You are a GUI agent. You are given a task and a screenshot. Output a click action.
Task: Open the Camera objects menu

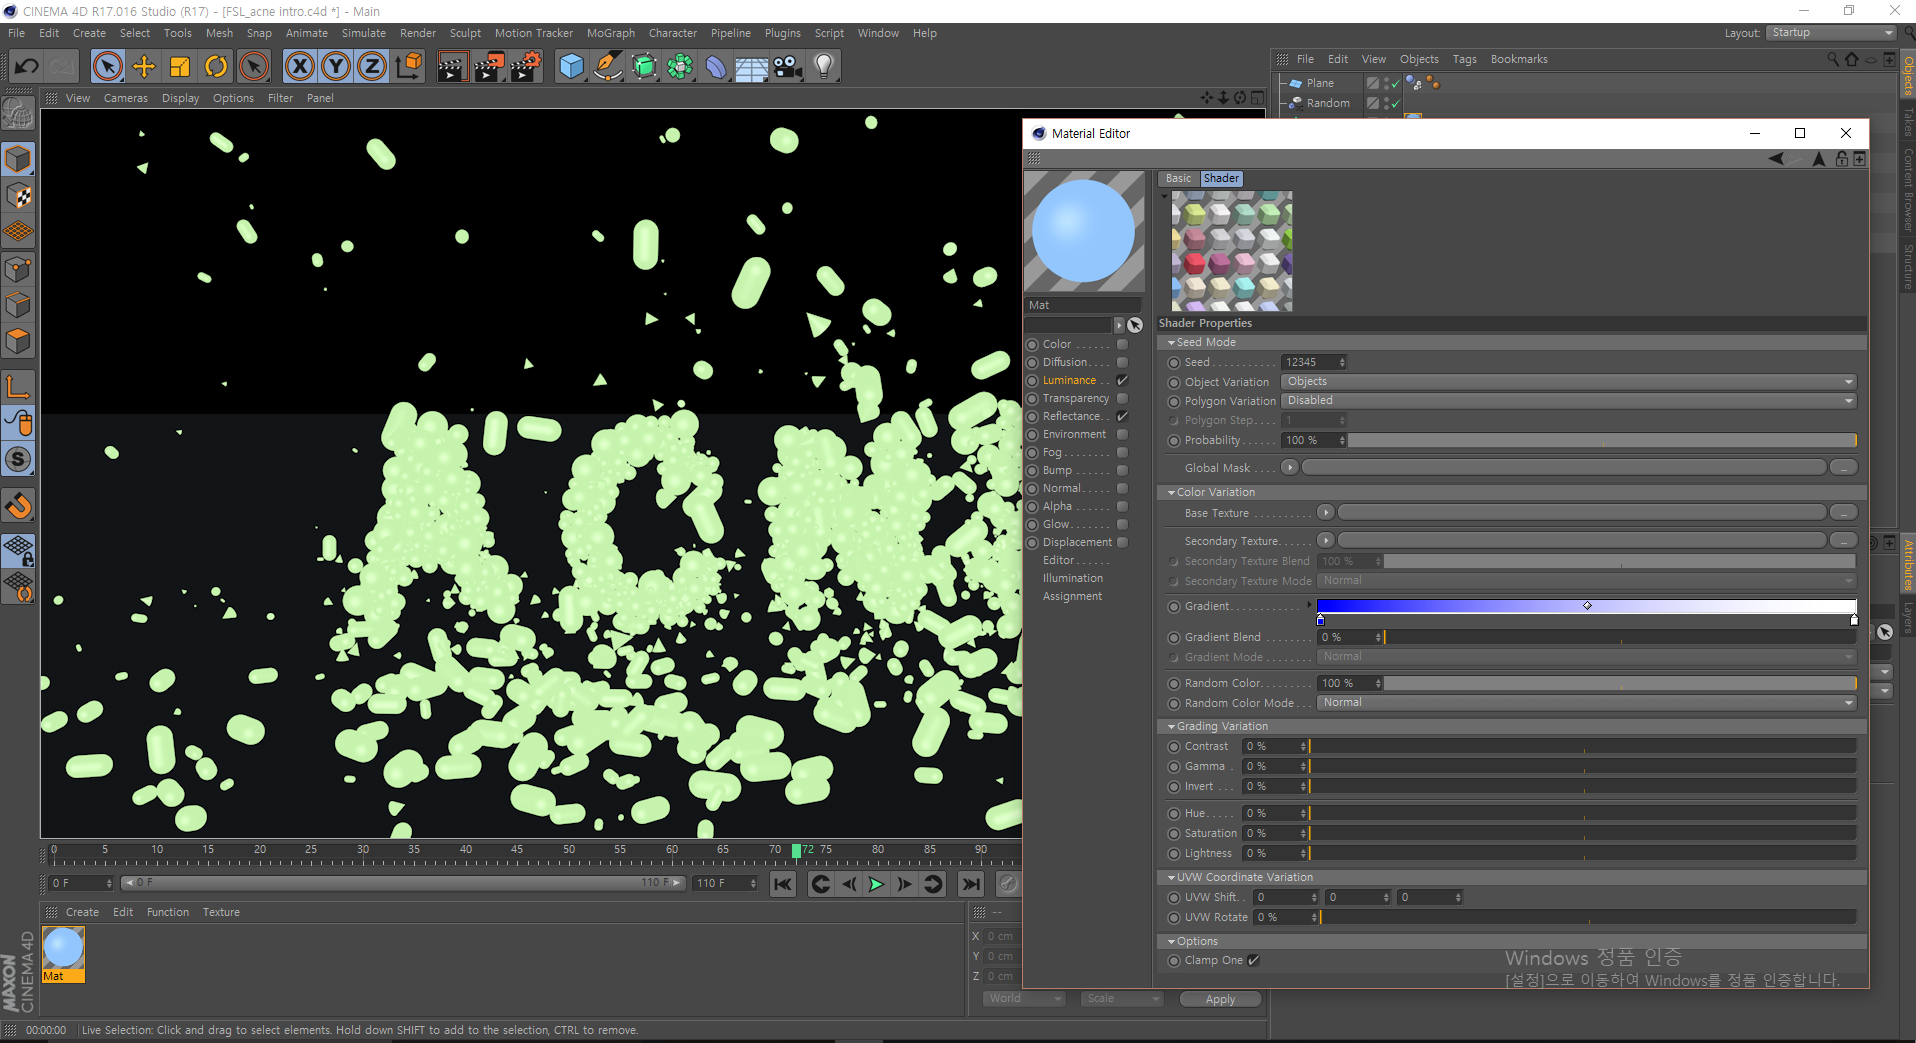coord(788,67)
